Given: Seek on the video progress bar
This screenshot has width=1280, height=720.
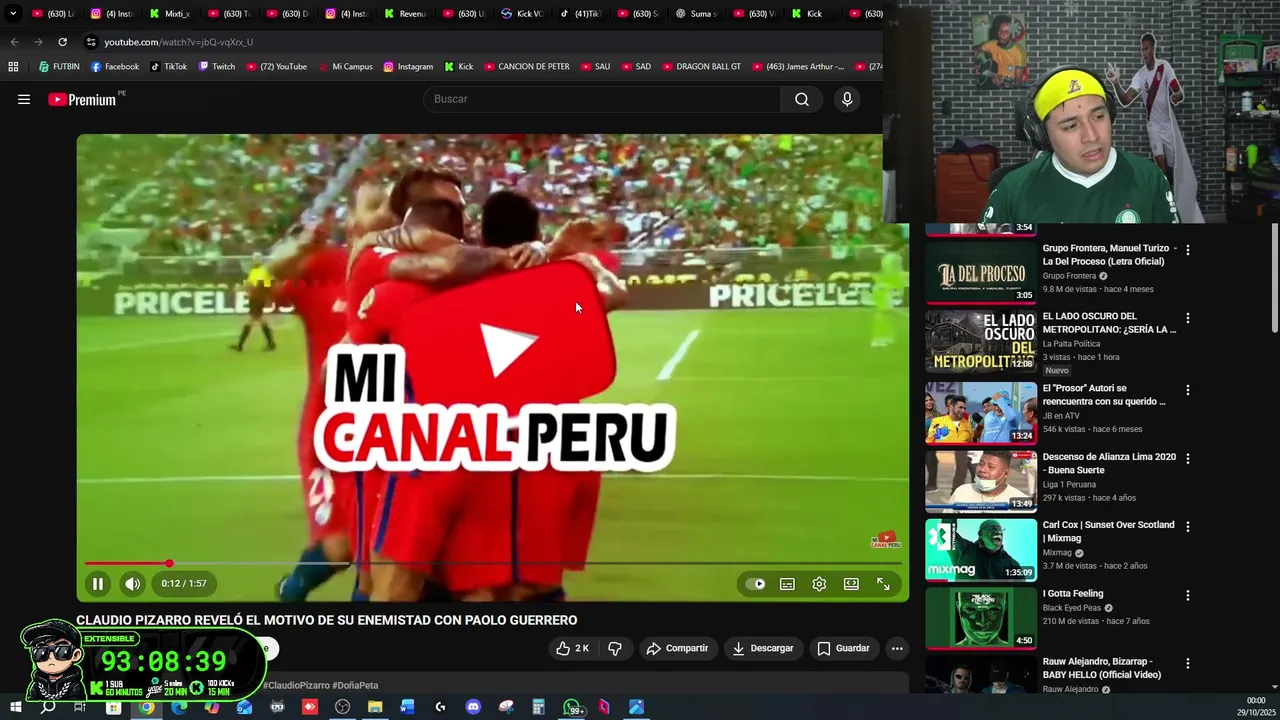Looking at the screenshot, I should 493,564.
